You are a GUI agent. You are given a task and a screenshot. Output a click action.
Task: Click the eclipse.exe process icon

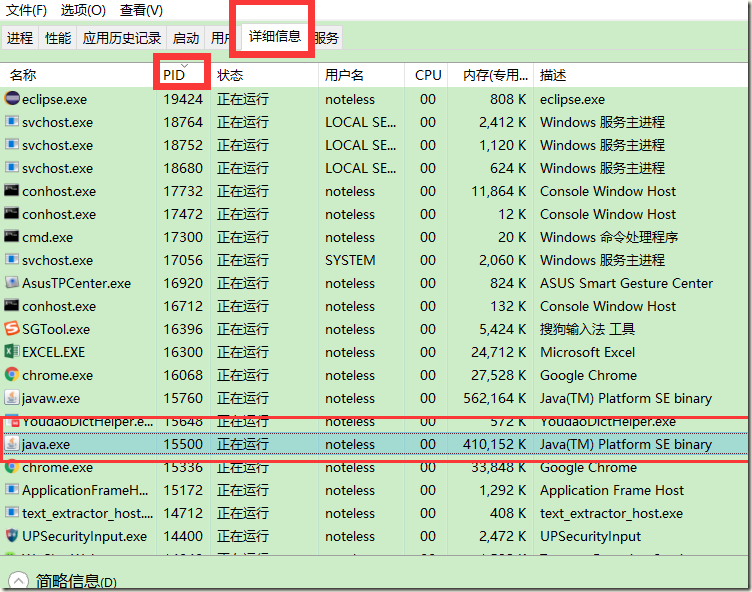click(x=12, y=99)
